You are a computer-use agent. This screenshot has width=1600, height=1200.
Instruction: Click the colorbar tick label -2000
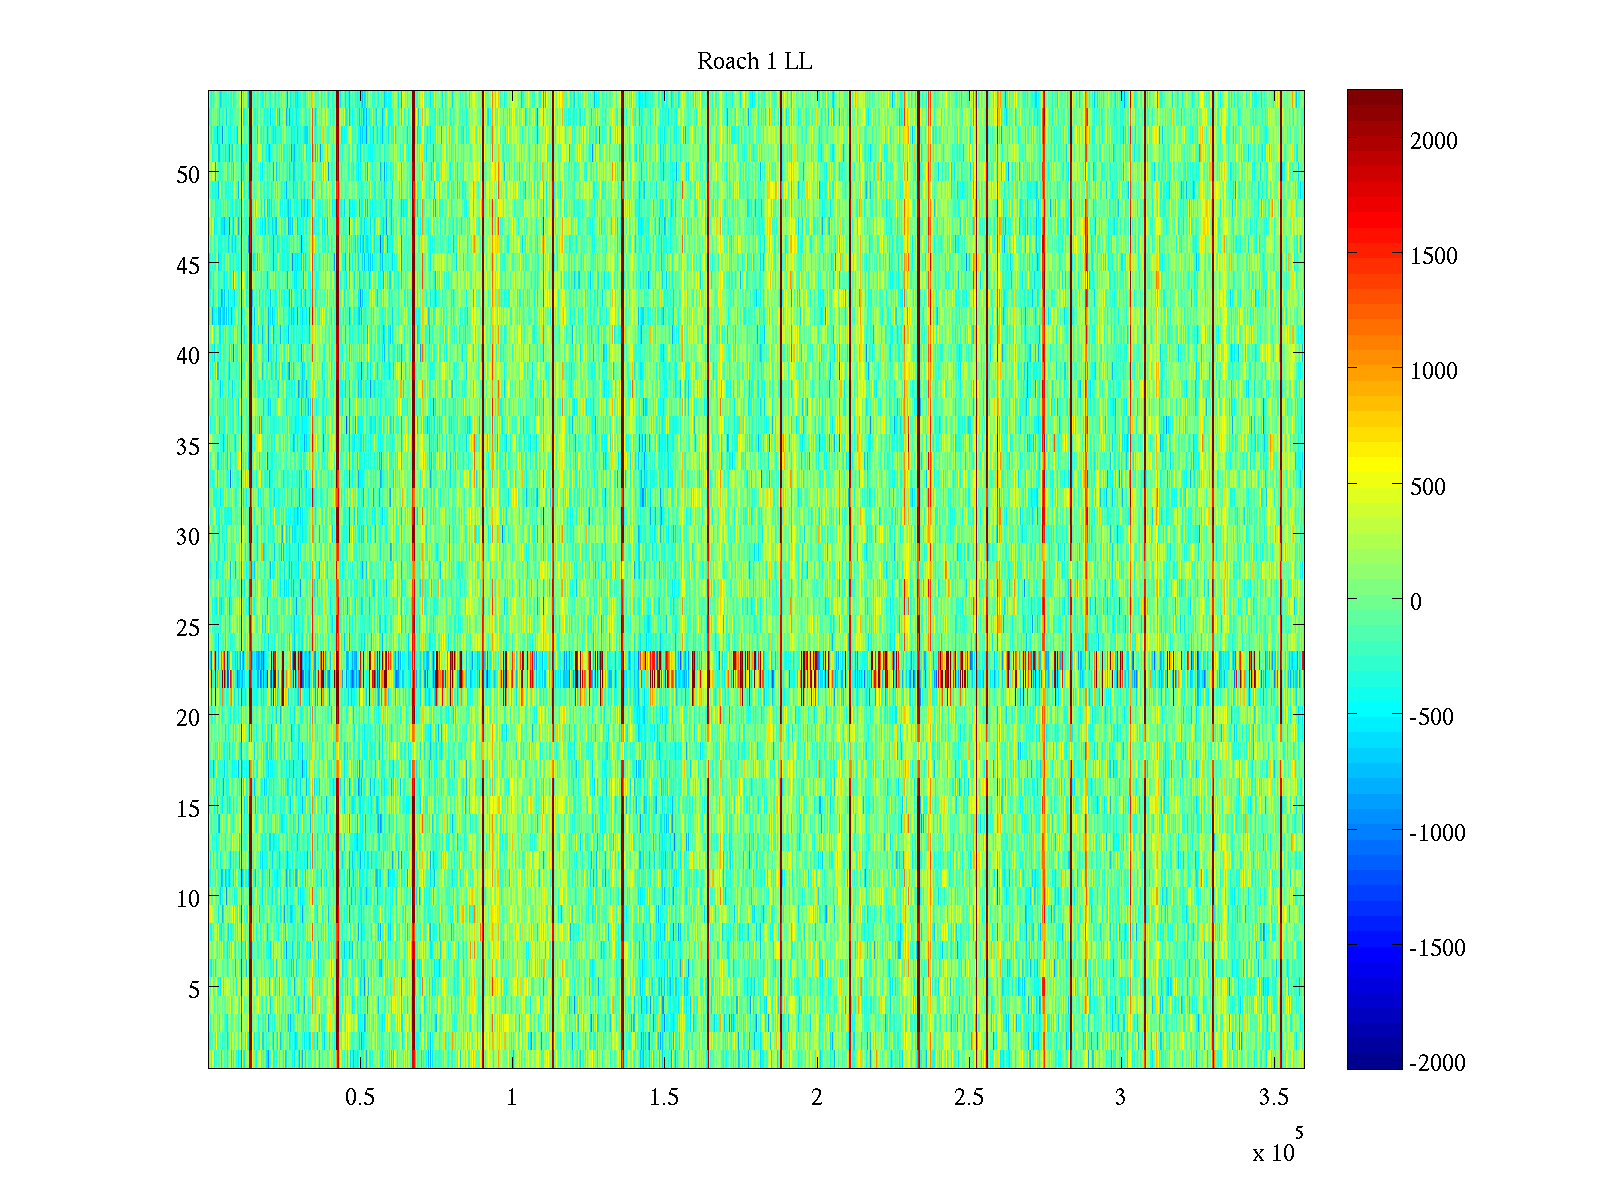1437,1063
